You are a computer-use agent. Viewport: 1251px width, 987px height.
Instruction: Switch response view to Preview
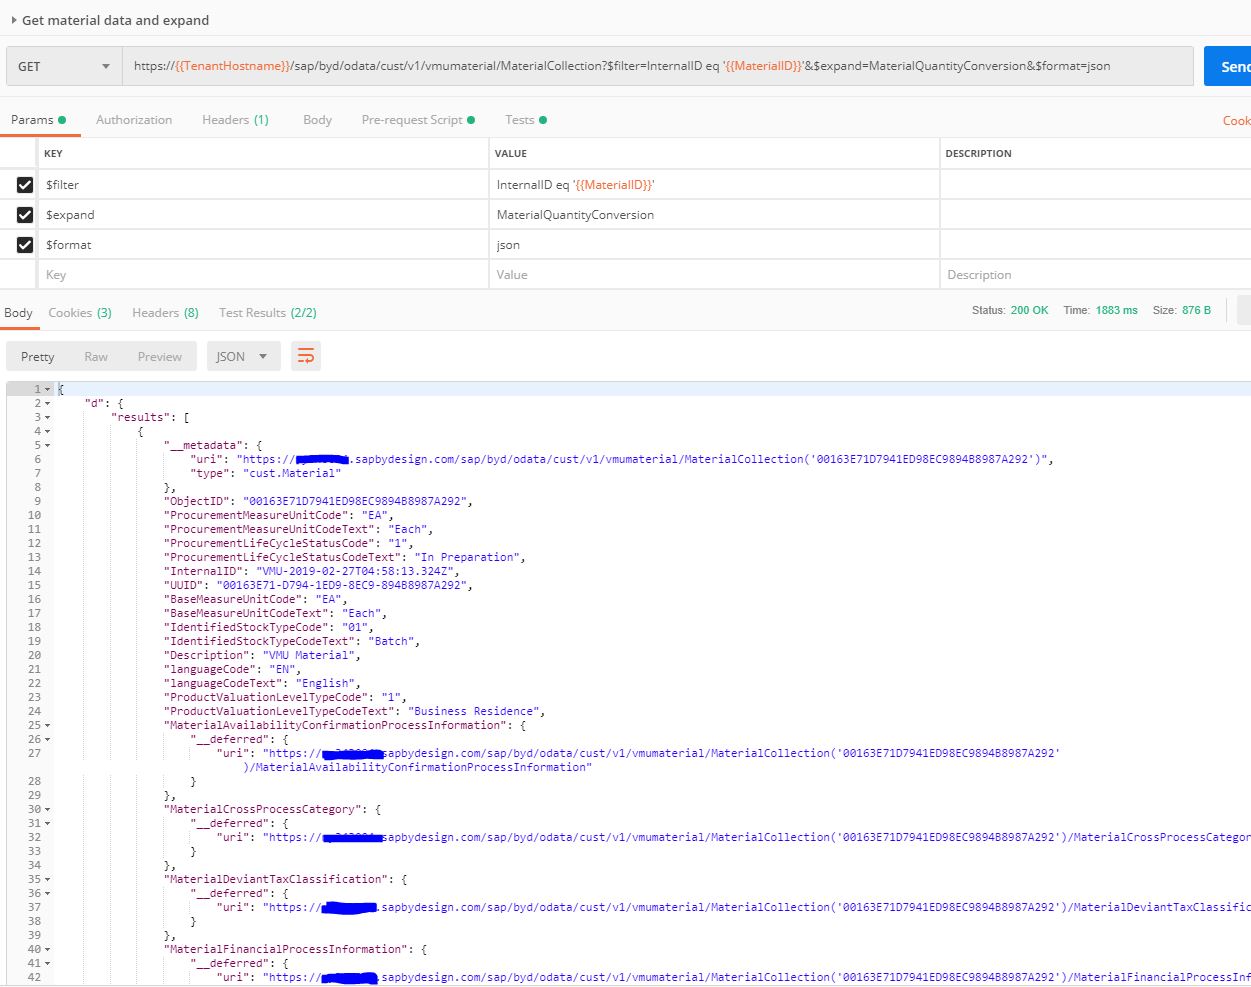point(160,356)
